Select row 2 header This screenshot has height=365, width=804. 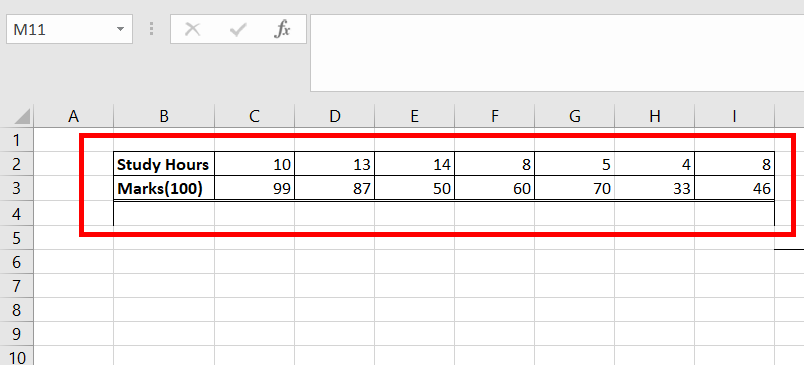[16, 164]
